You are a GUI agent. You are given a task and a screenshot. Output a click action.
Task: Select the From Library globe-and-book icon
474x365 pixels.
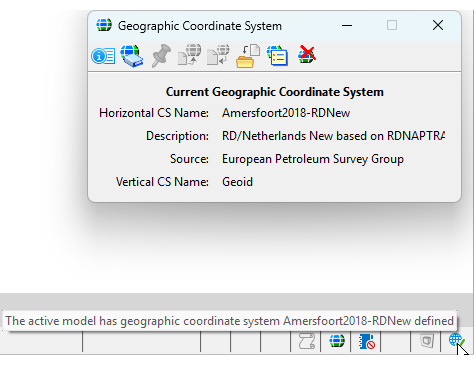(132, 56)
